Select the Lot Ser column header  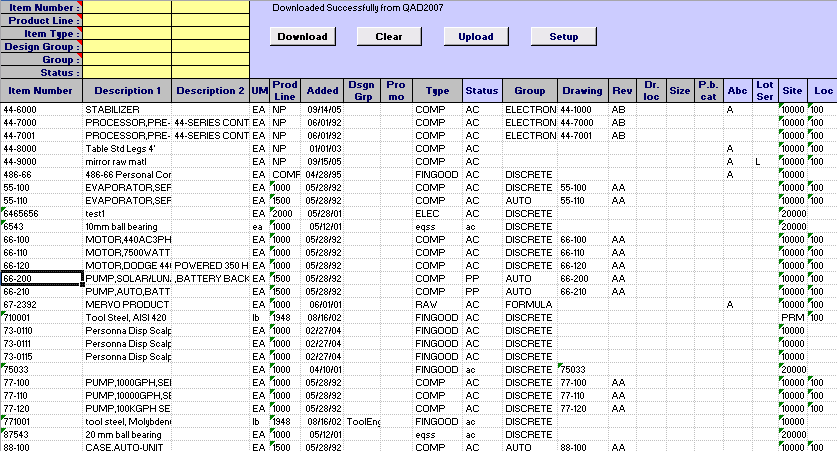pyautogui.click(x=765, y=91)
